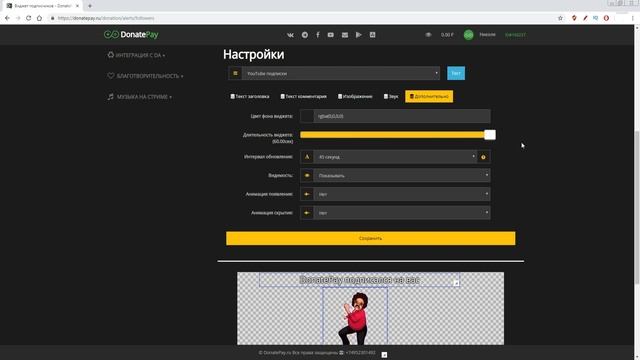The image size is (640, 360).
Task: Reload the page
Action: click(29, 18)
